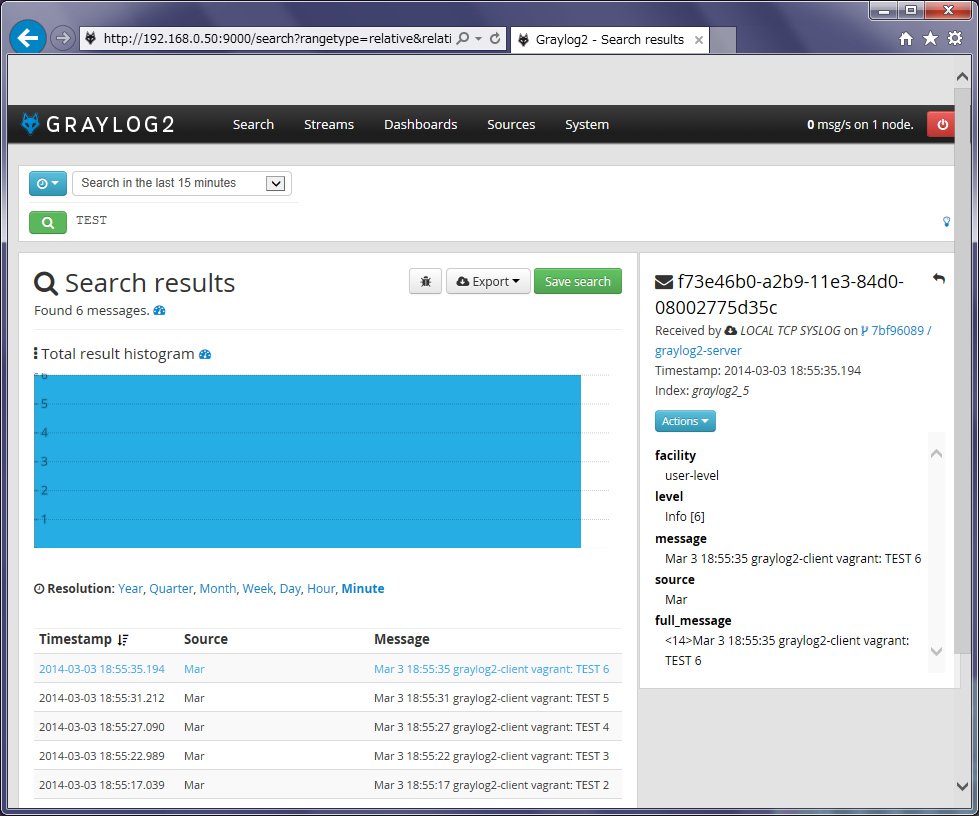The image size is (979, 816).
Task: Set histogram resolution to Hour
Action: point(322,589)
